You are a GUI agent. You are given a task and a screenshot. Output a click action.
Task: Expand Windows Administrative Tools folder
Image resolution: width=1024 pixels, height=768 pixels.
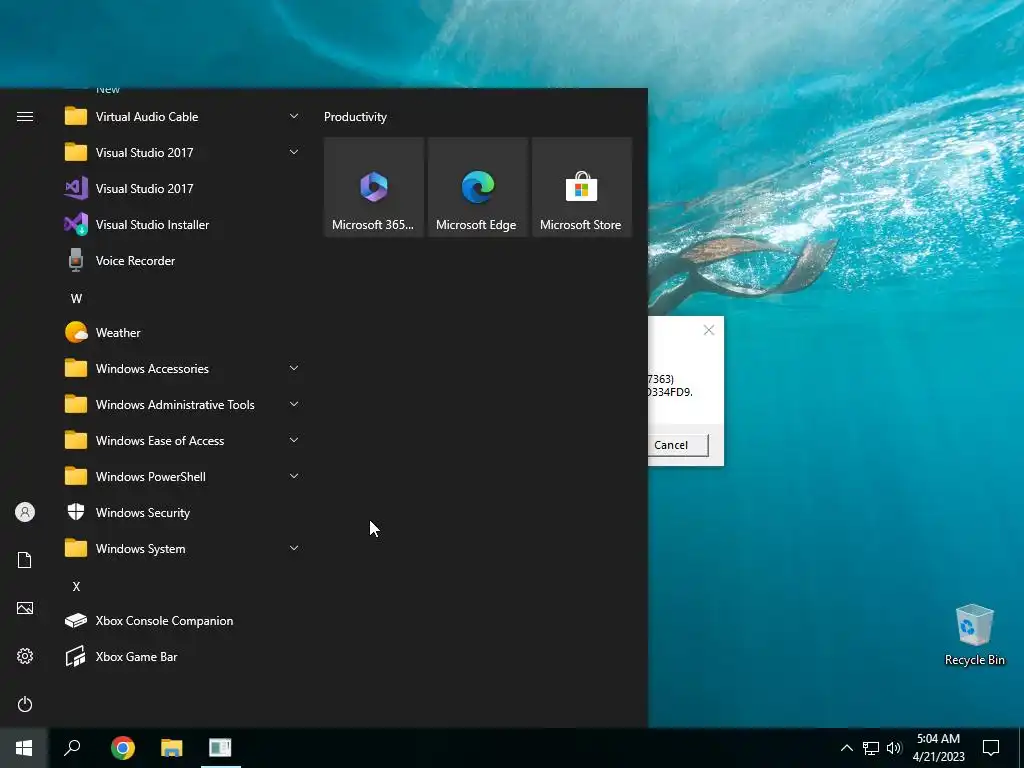click(x=183, y=404)
